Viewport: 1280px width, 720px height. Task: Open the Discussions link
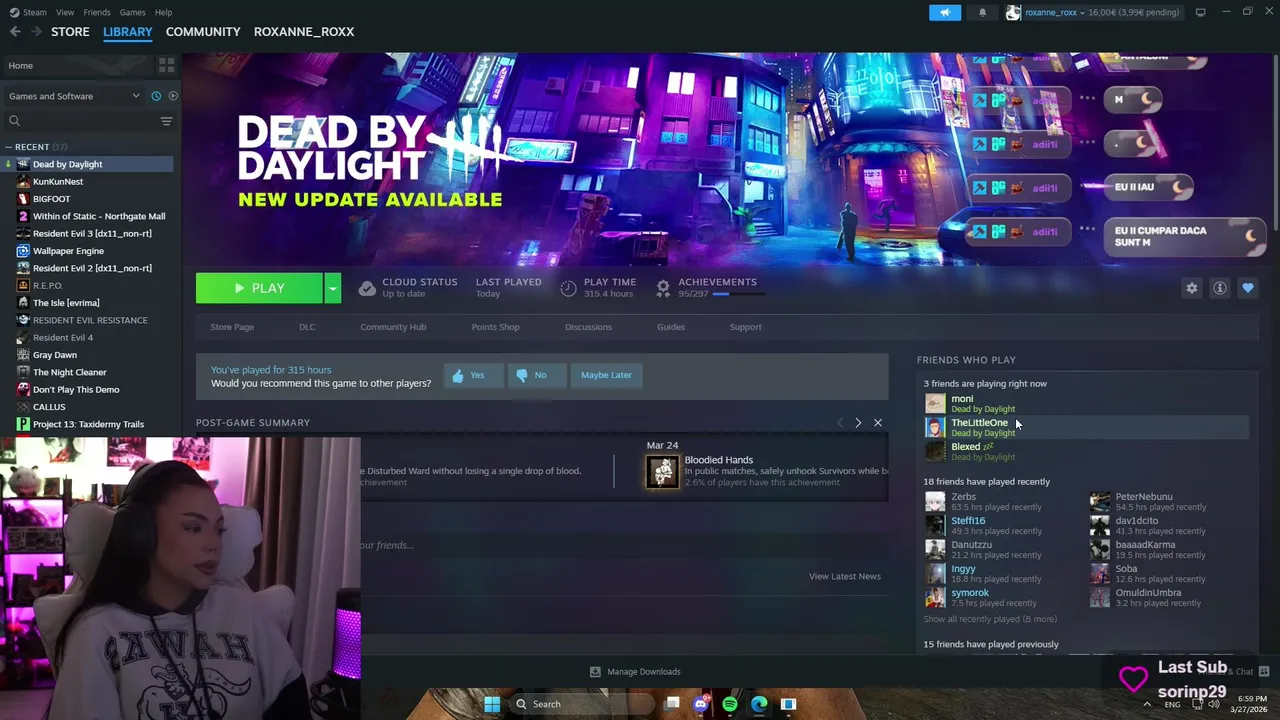[x=588, y=327]
